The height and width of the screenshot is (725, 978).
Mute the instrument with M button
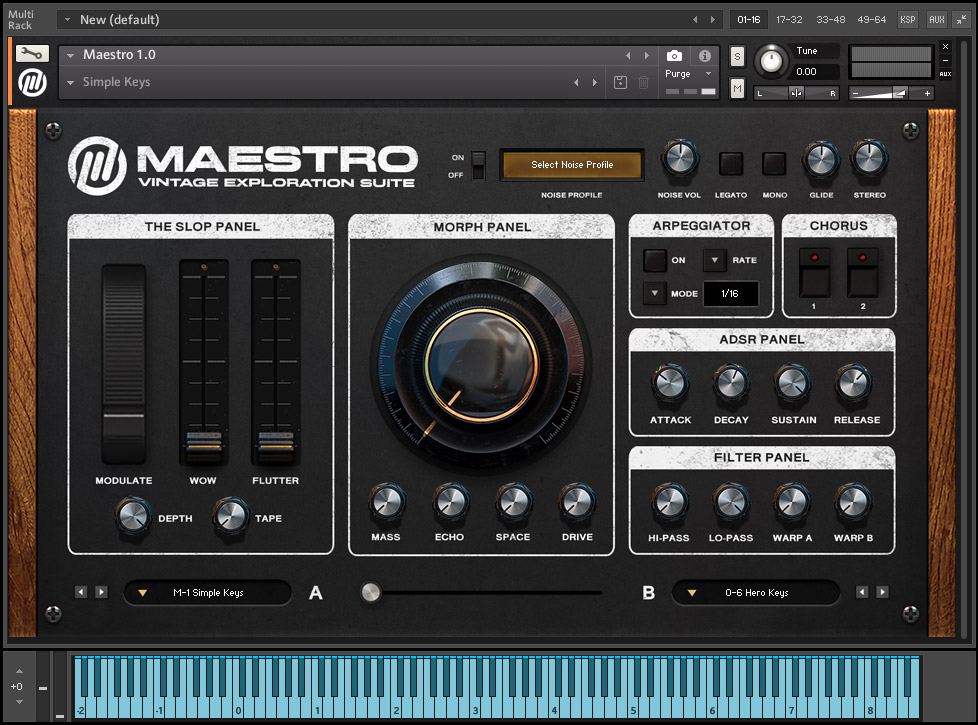(737, 89)
